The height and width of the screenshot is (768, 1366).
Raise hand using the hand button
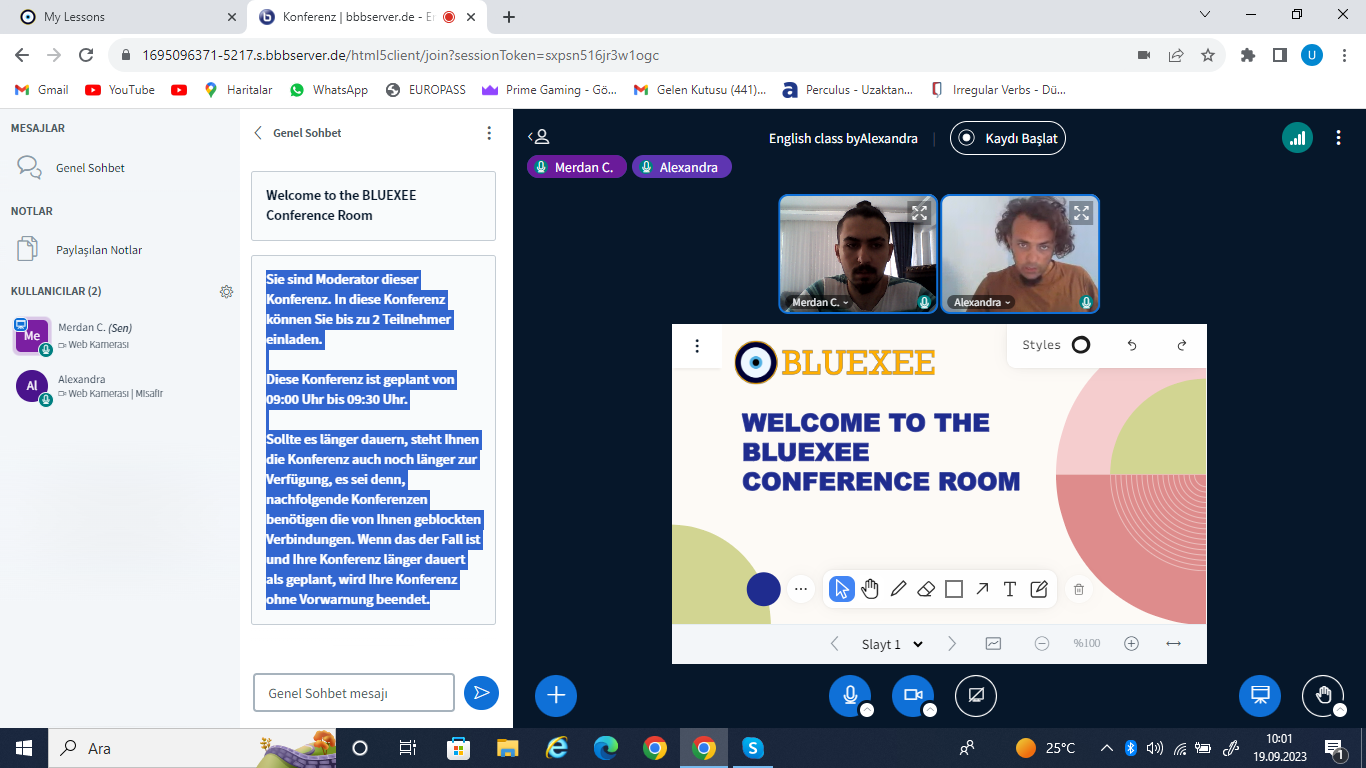pos(1323,695)
